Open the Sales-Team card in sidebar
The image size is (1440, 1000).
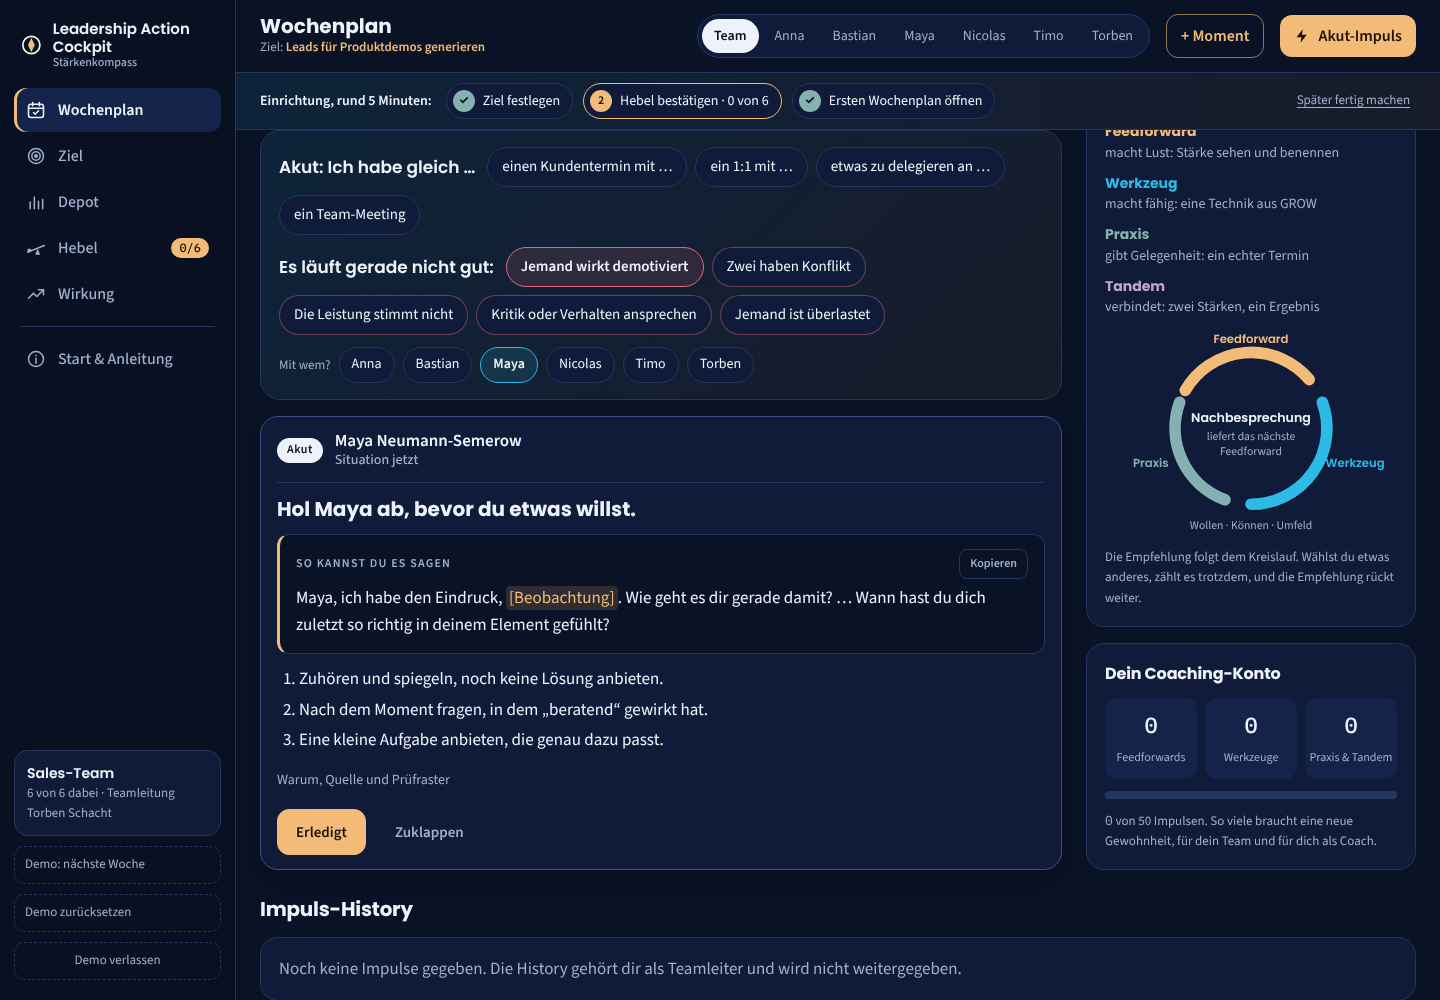pyautogui.click(x=117, y=793)
